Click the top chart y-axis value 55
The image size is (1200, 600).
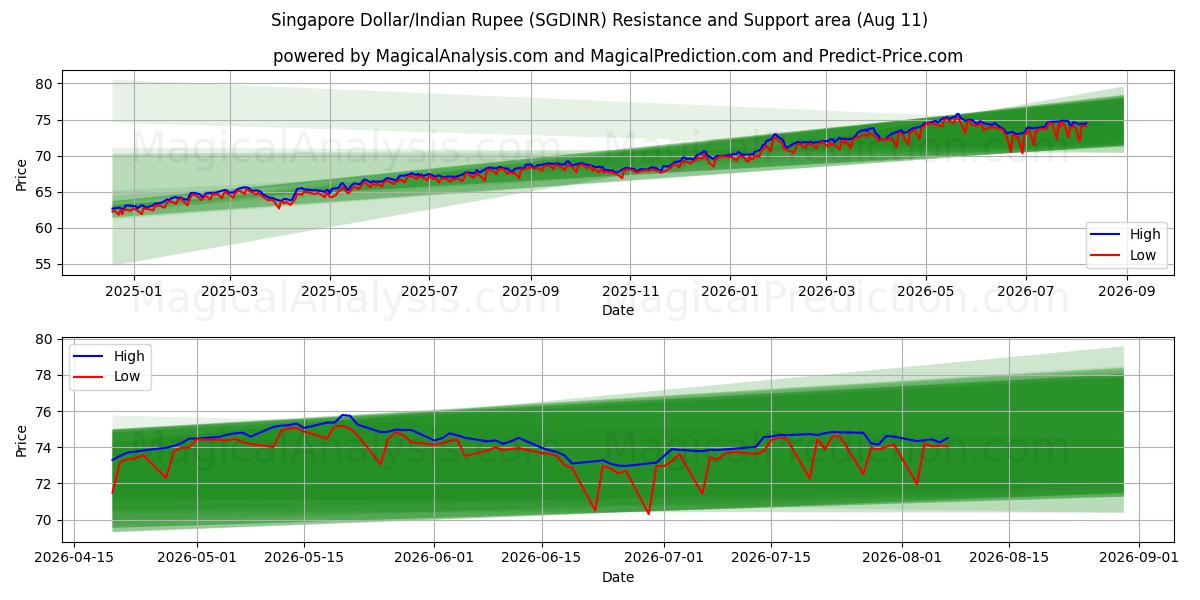pyautogui.click(x=44, y=265)
